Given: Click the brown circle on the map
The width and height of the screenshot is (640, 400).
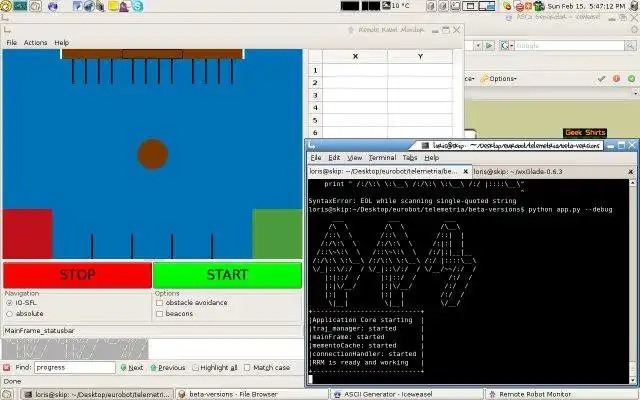Looking at the screenshot, I should (x=153, y=154).
